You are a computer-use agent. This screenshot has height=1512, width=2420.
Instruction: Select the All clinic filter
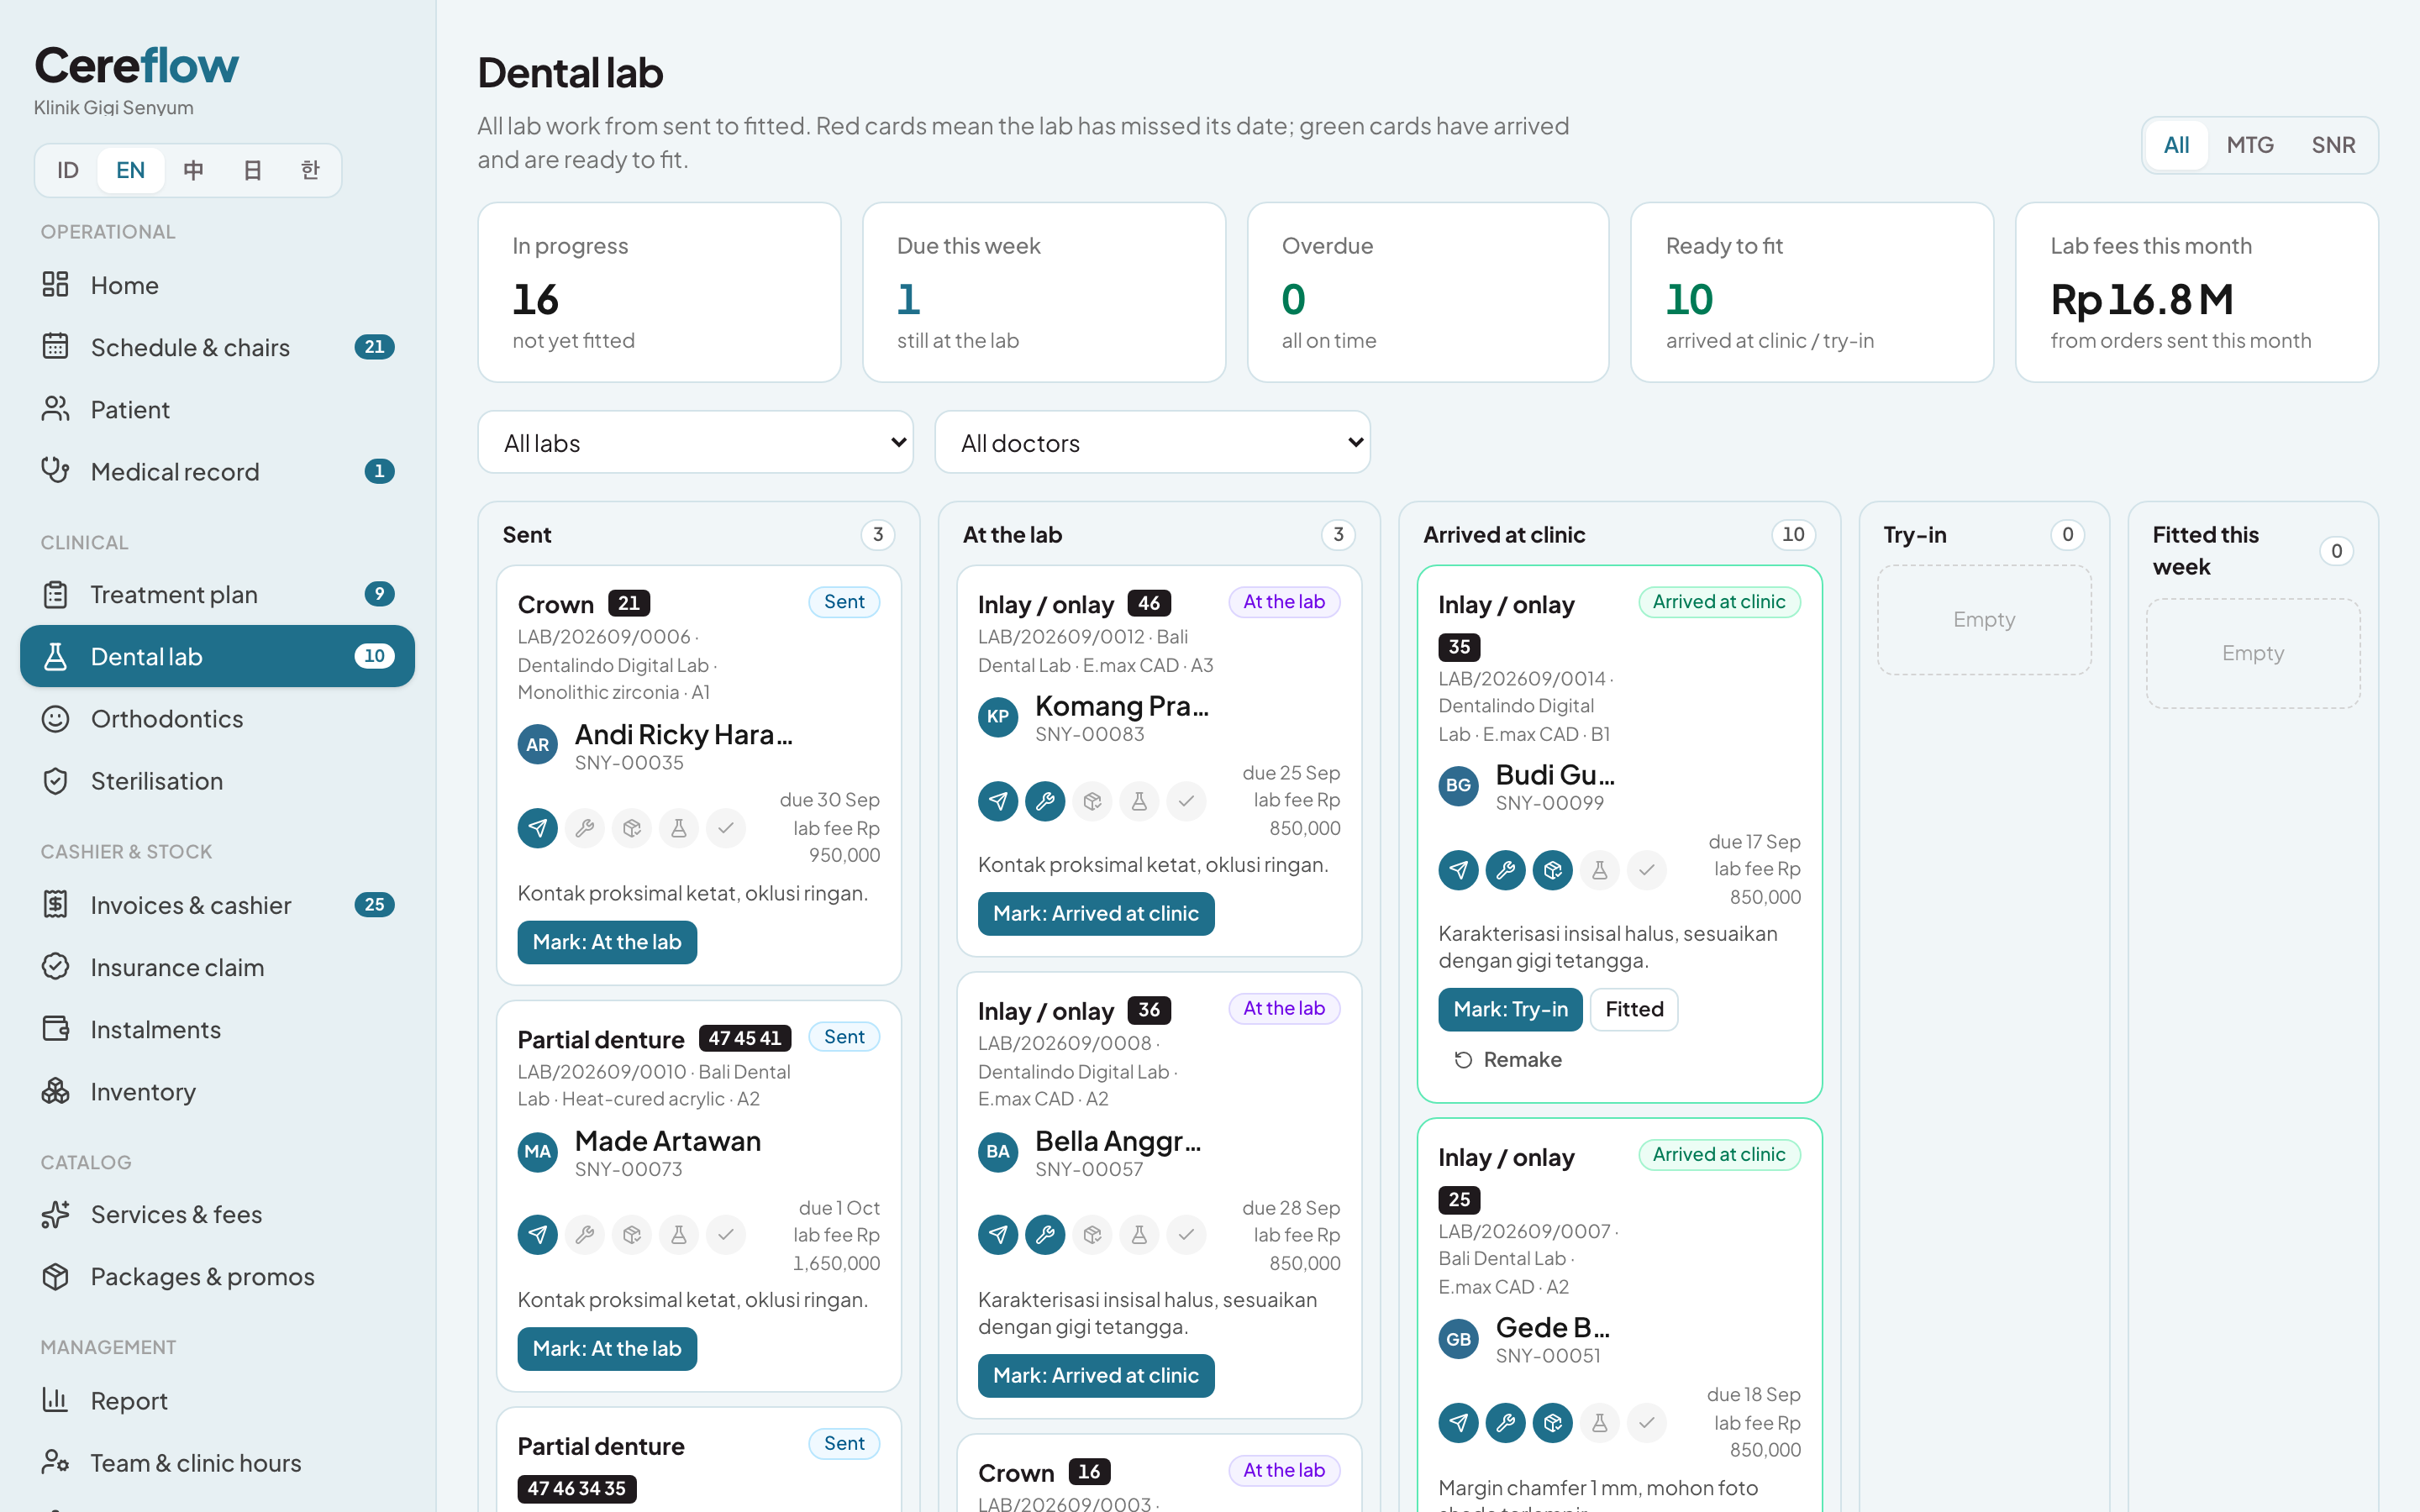click(x=2176, y=145)
